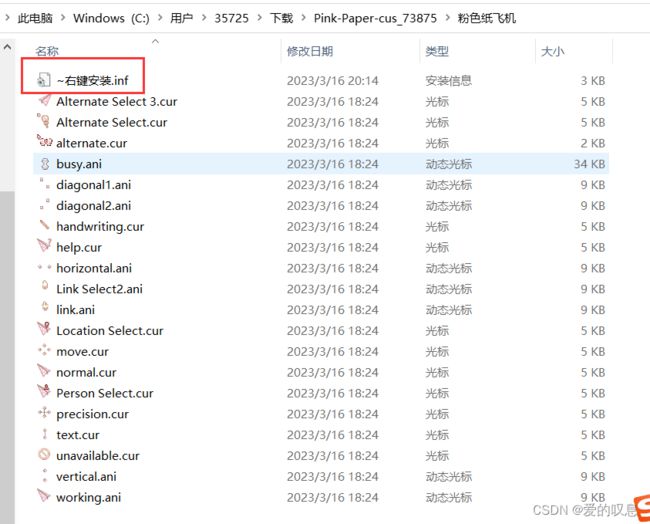Click the busy.ani file icon
The width and height of the screenshot is (650, 524).
pos(45,164)
